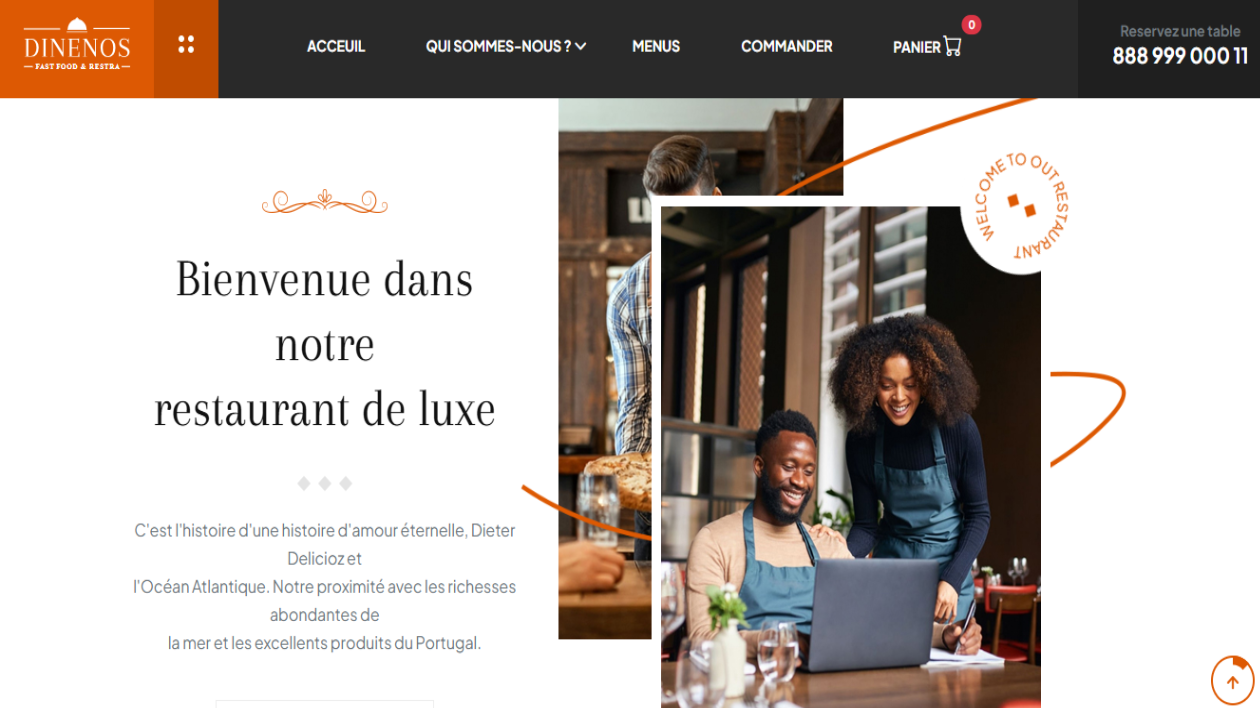Click the shopping cart icon
Image resolution: width=1260 pixels, height=708 pixels.
(x=952, y=46)
